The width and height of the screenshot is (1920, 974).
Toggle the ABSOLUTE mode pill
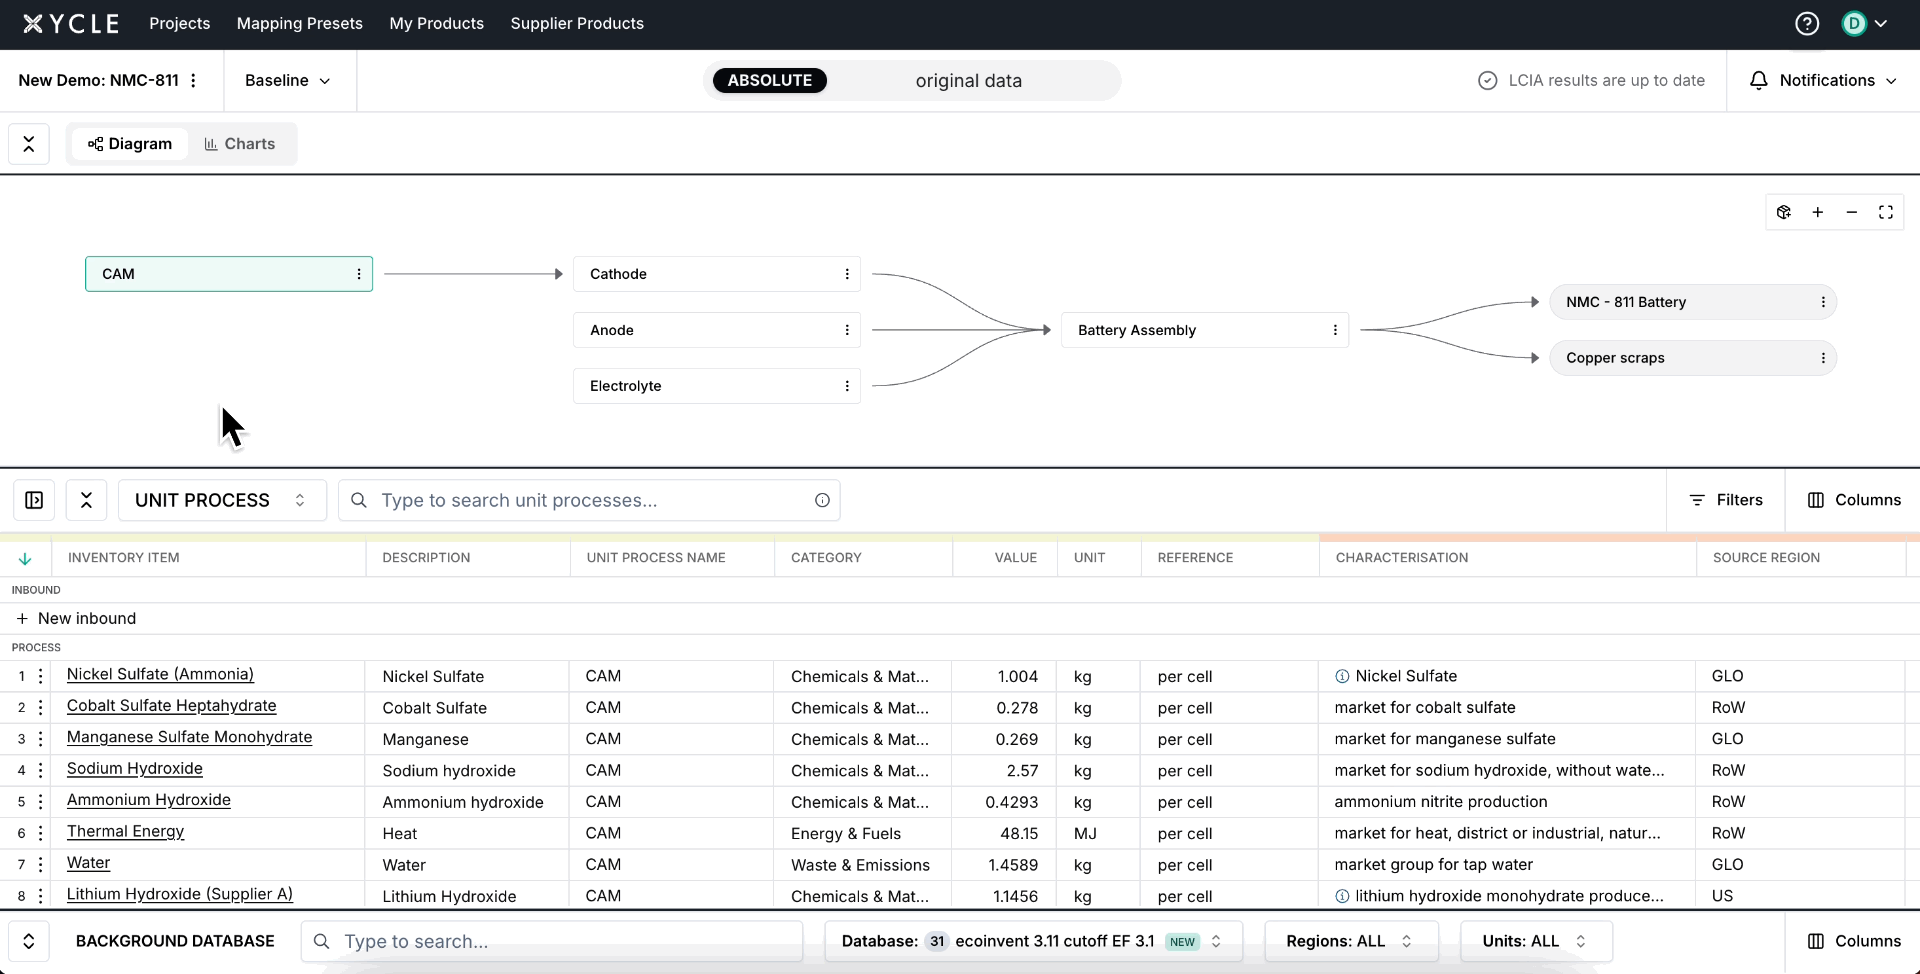(769, 80)
